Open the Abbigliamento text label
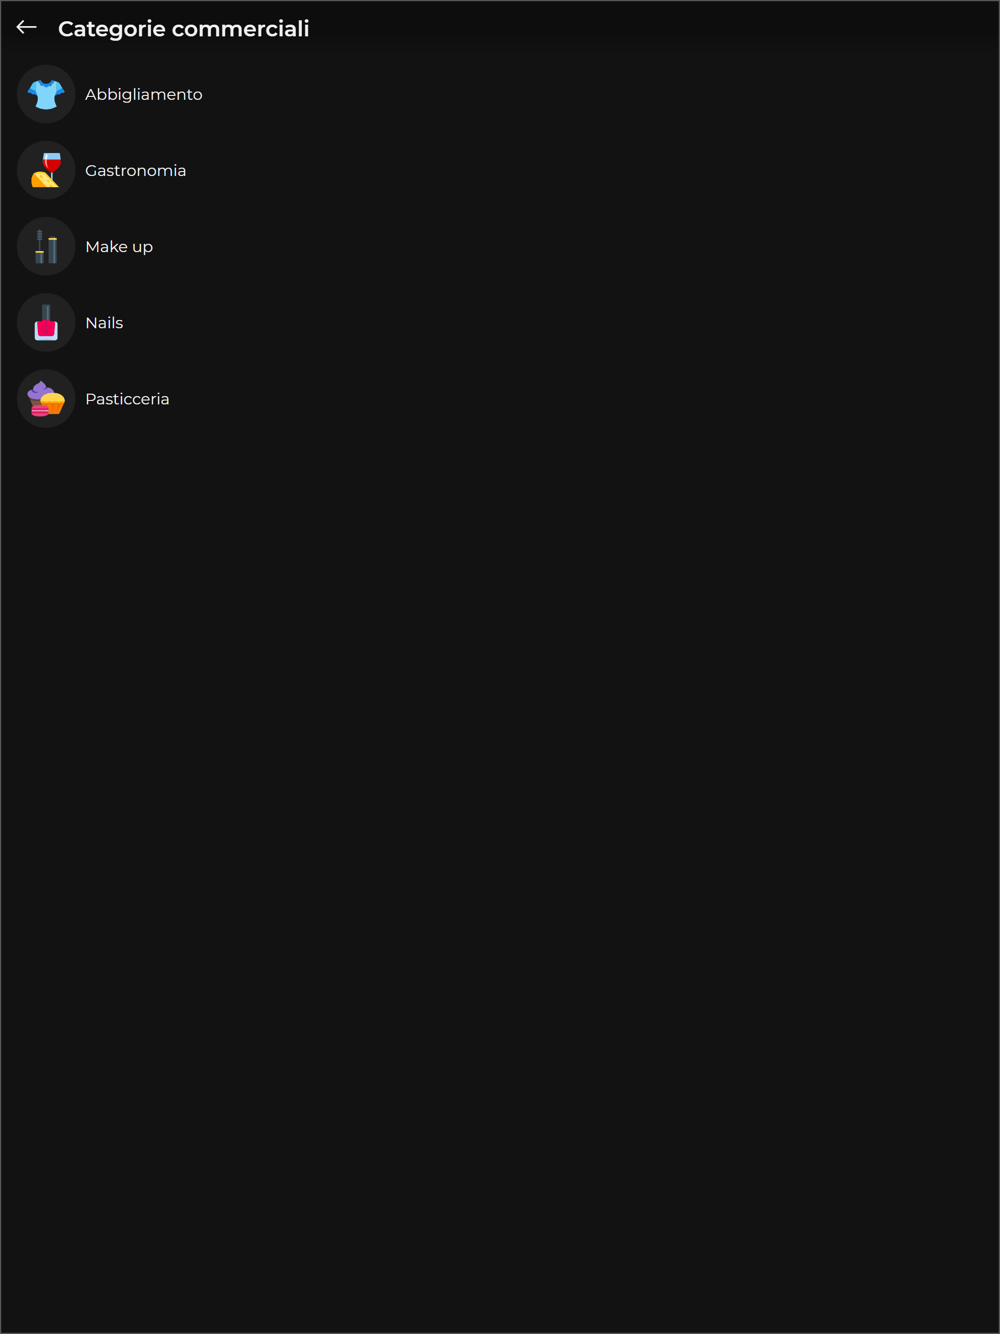The image size is (1000, 1334). point(144,94)
